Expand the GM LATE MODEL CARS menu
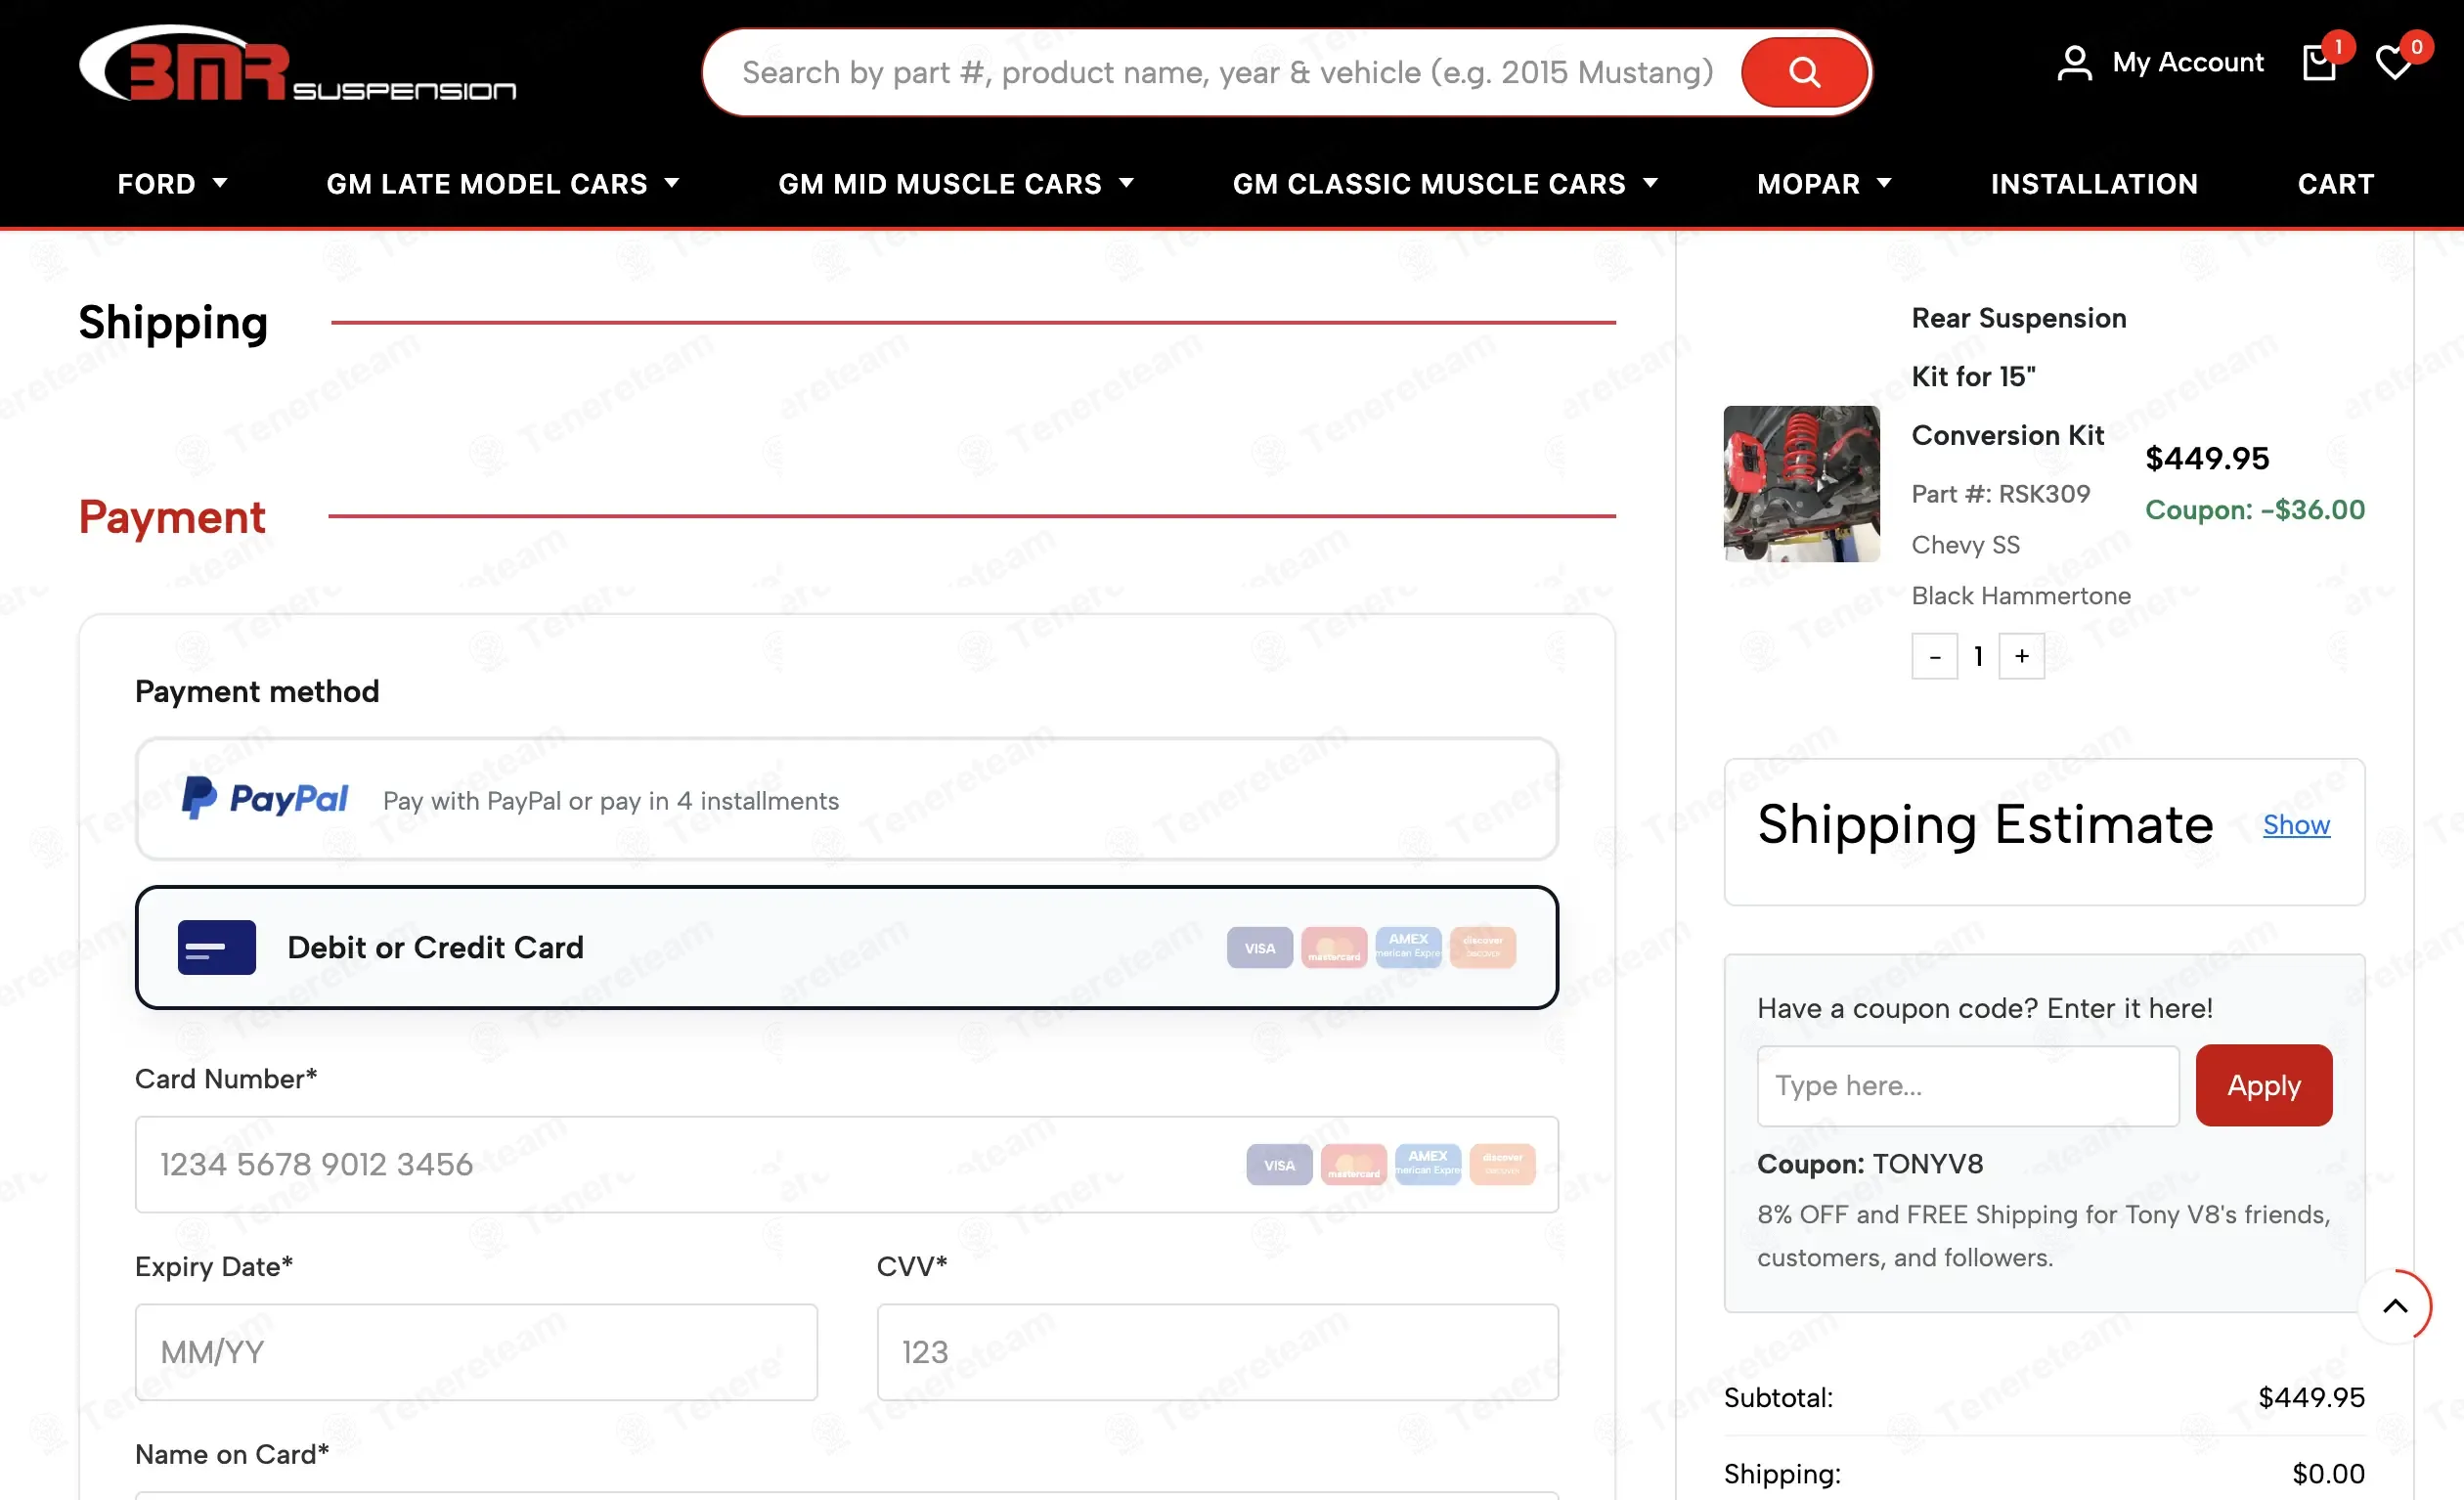The width and height of the screenshot is (2464, 1500). pyautogui.click(x=503, y=184)
